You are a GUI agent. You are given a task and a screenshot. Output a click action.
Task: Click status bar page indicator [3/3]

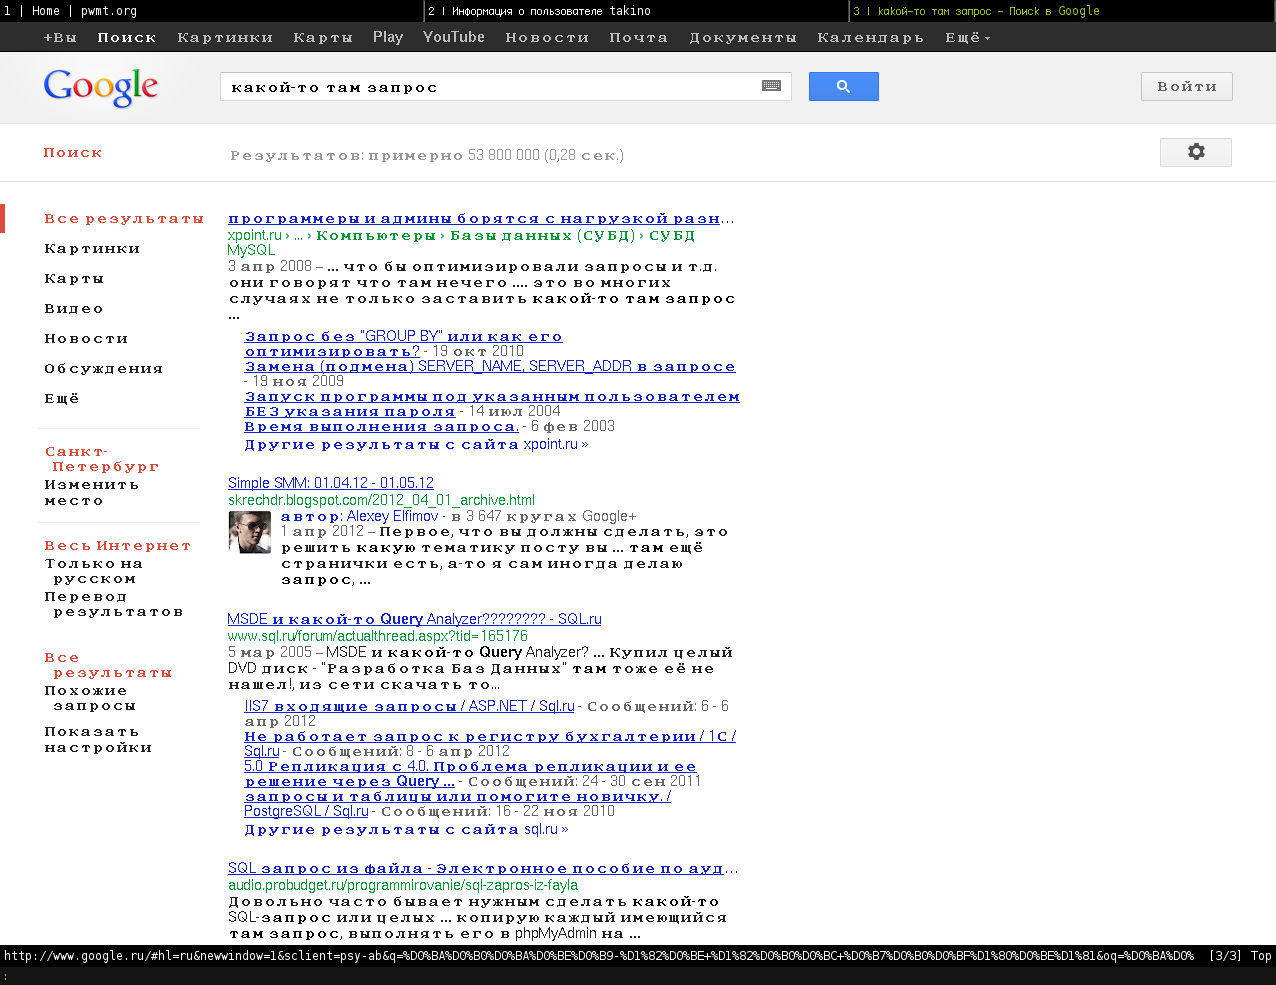[x=1225, y=956]
